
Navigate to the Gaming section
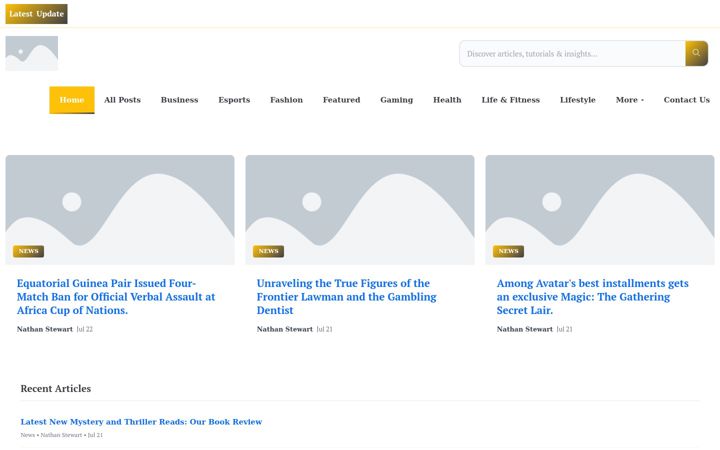(397, 100)
